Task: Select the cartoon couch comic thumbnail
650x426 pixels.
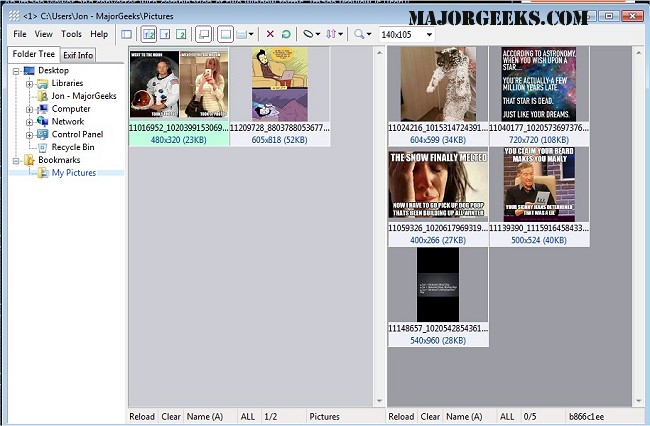Action: pos(280,84)
